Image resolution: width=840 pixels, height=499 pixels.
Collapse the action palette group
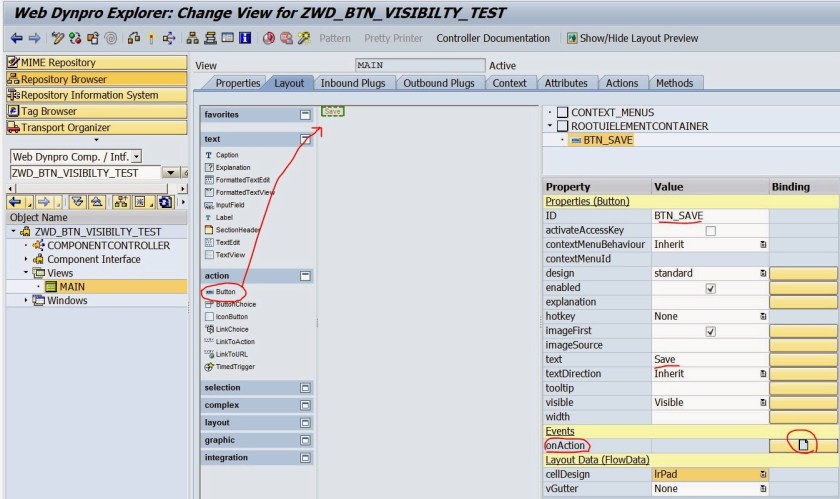pos(305,276)
